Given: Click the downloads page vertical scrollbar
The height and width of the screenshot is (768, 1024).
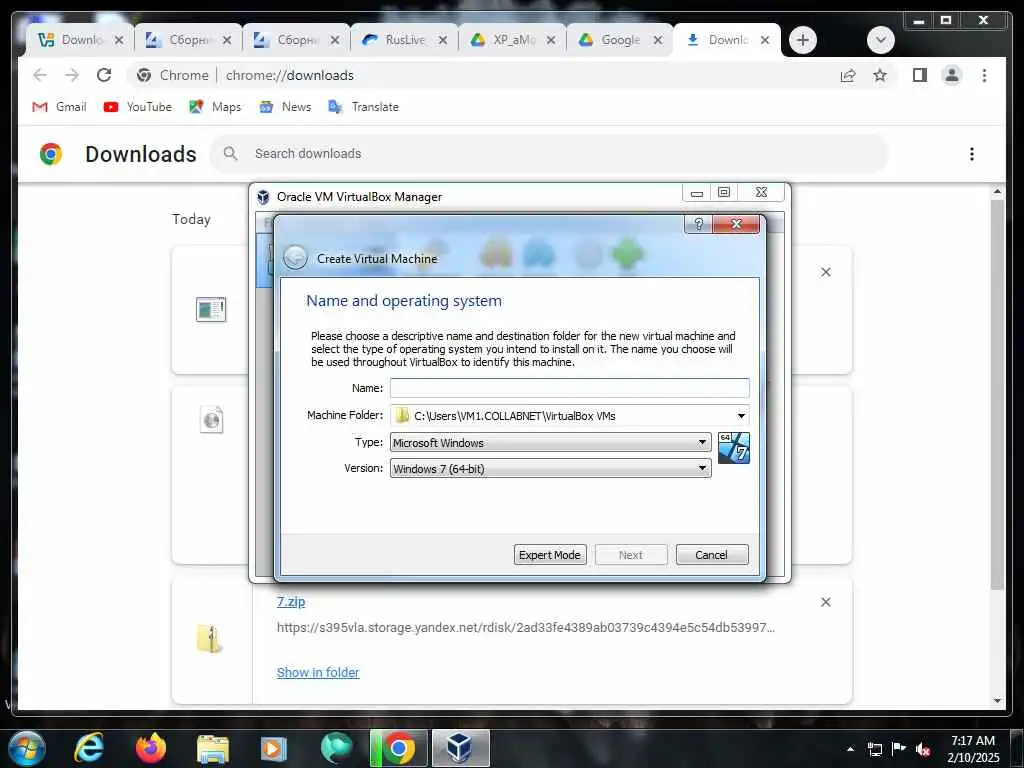Looking at the screenshot, I should point(997,394).
